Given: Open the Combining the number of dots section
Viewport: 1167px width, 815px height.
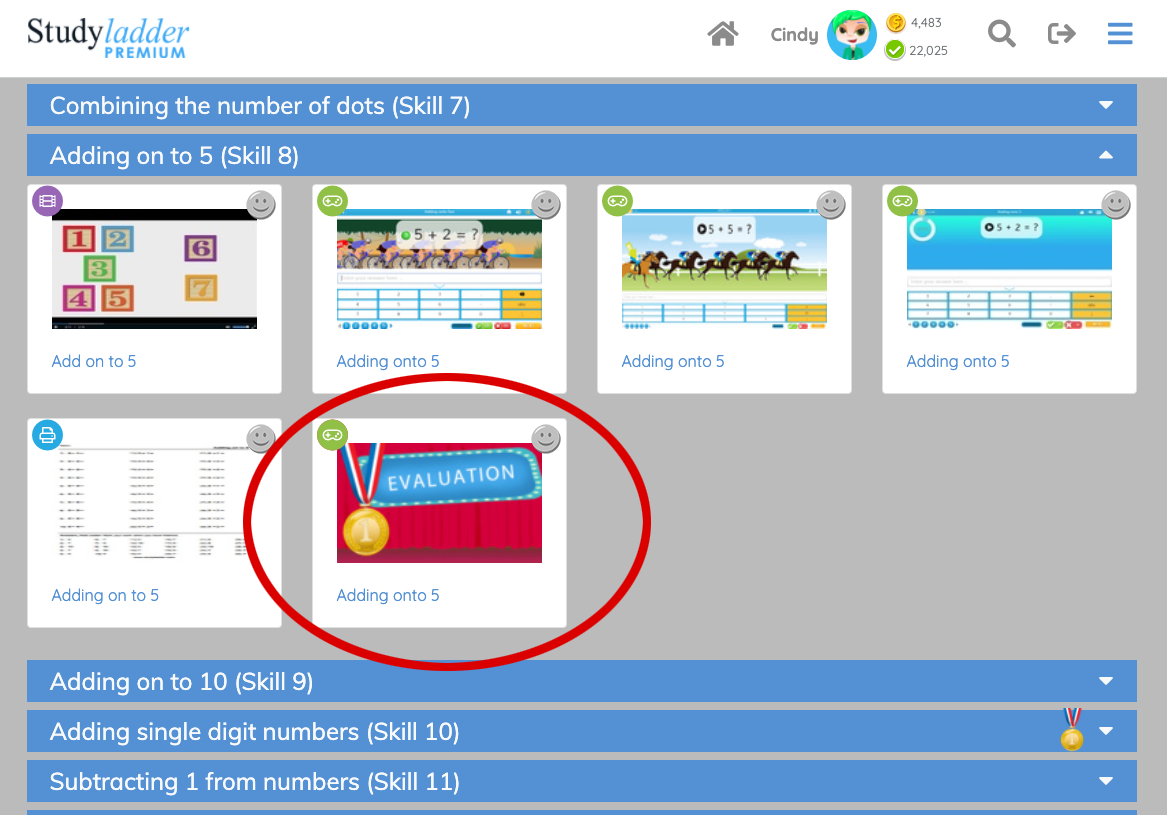Looking at the screenshot, I should coord(1105,105).
